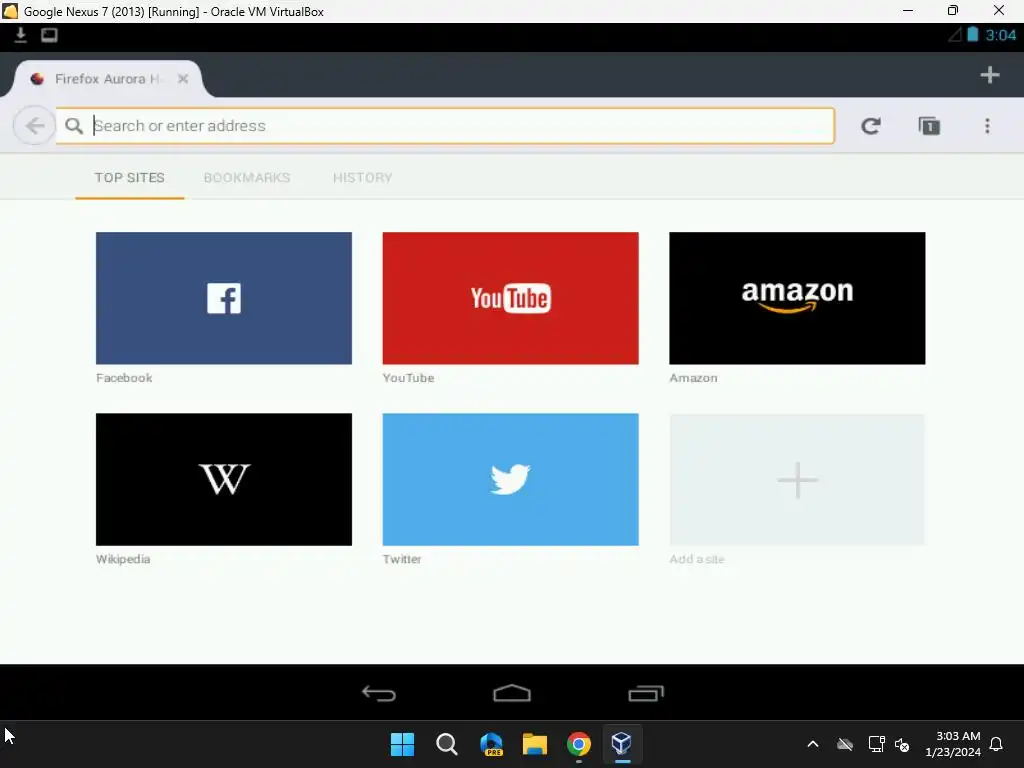Open the Facebook top site tile
Screen dimensions: 1024x768
click(223, 298)
